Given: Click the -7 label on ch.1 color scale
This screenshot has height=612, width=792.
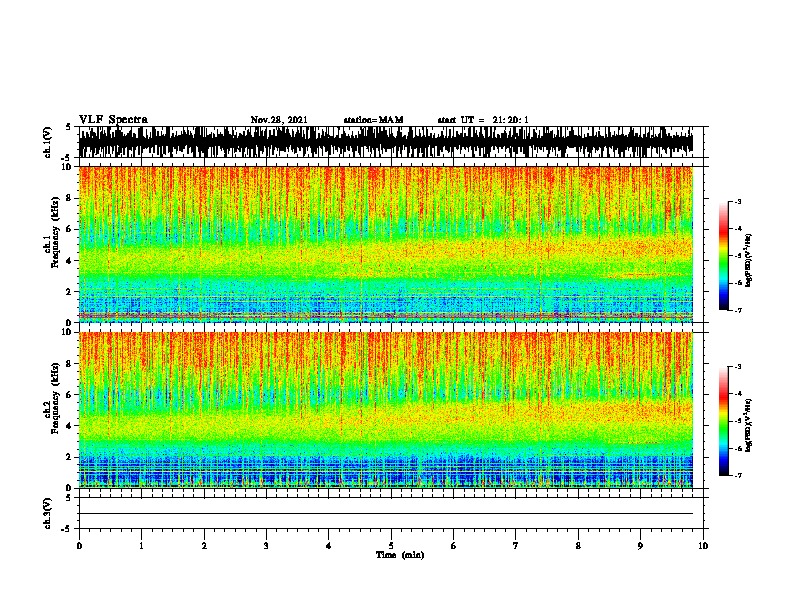Looking at the screenshot, I should click(x=737, y=310).
